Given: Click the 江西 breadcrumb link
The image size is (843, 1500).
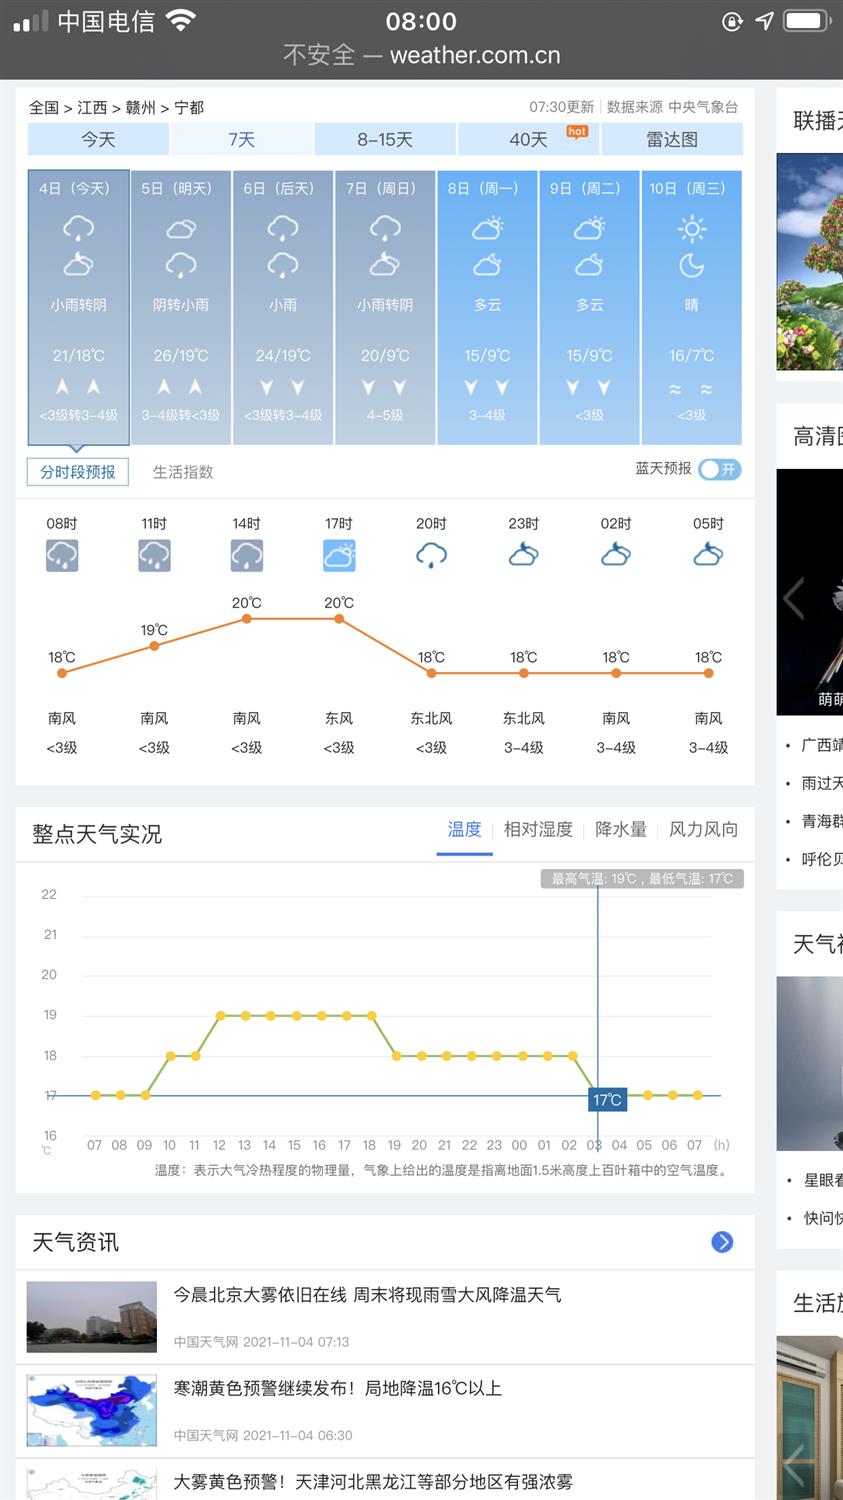Looking at the screenshot, I should click(92, 107).
